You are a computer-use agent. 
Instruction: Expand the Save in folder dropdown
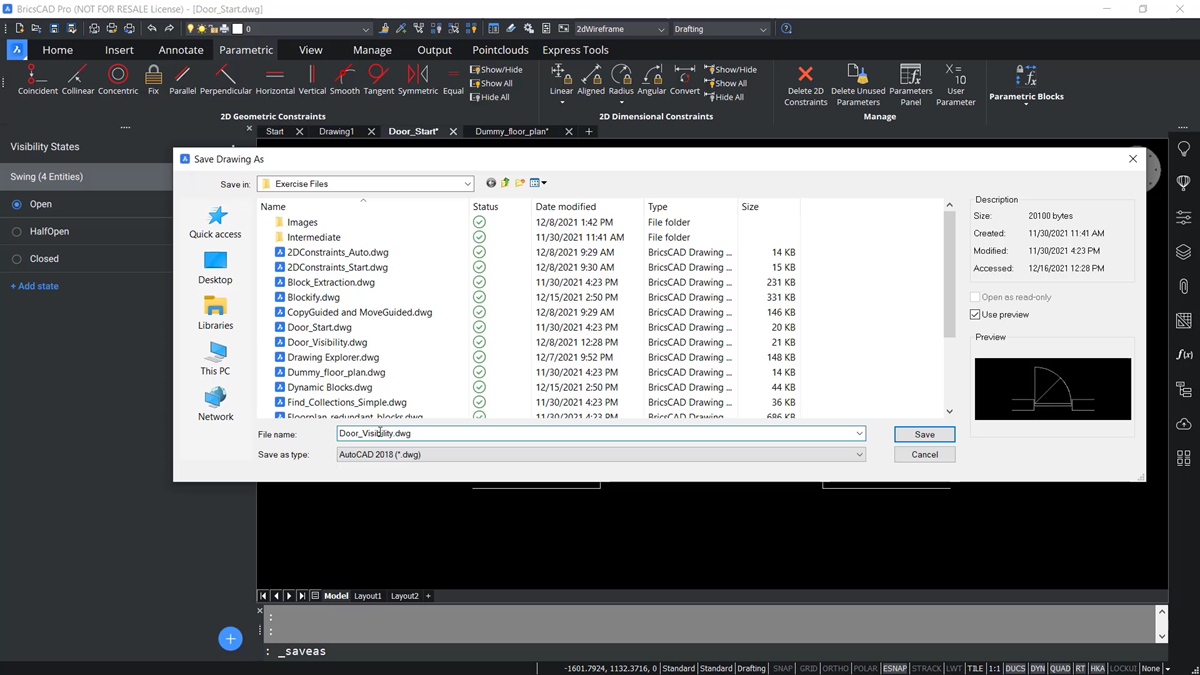(x=467, y=184)
